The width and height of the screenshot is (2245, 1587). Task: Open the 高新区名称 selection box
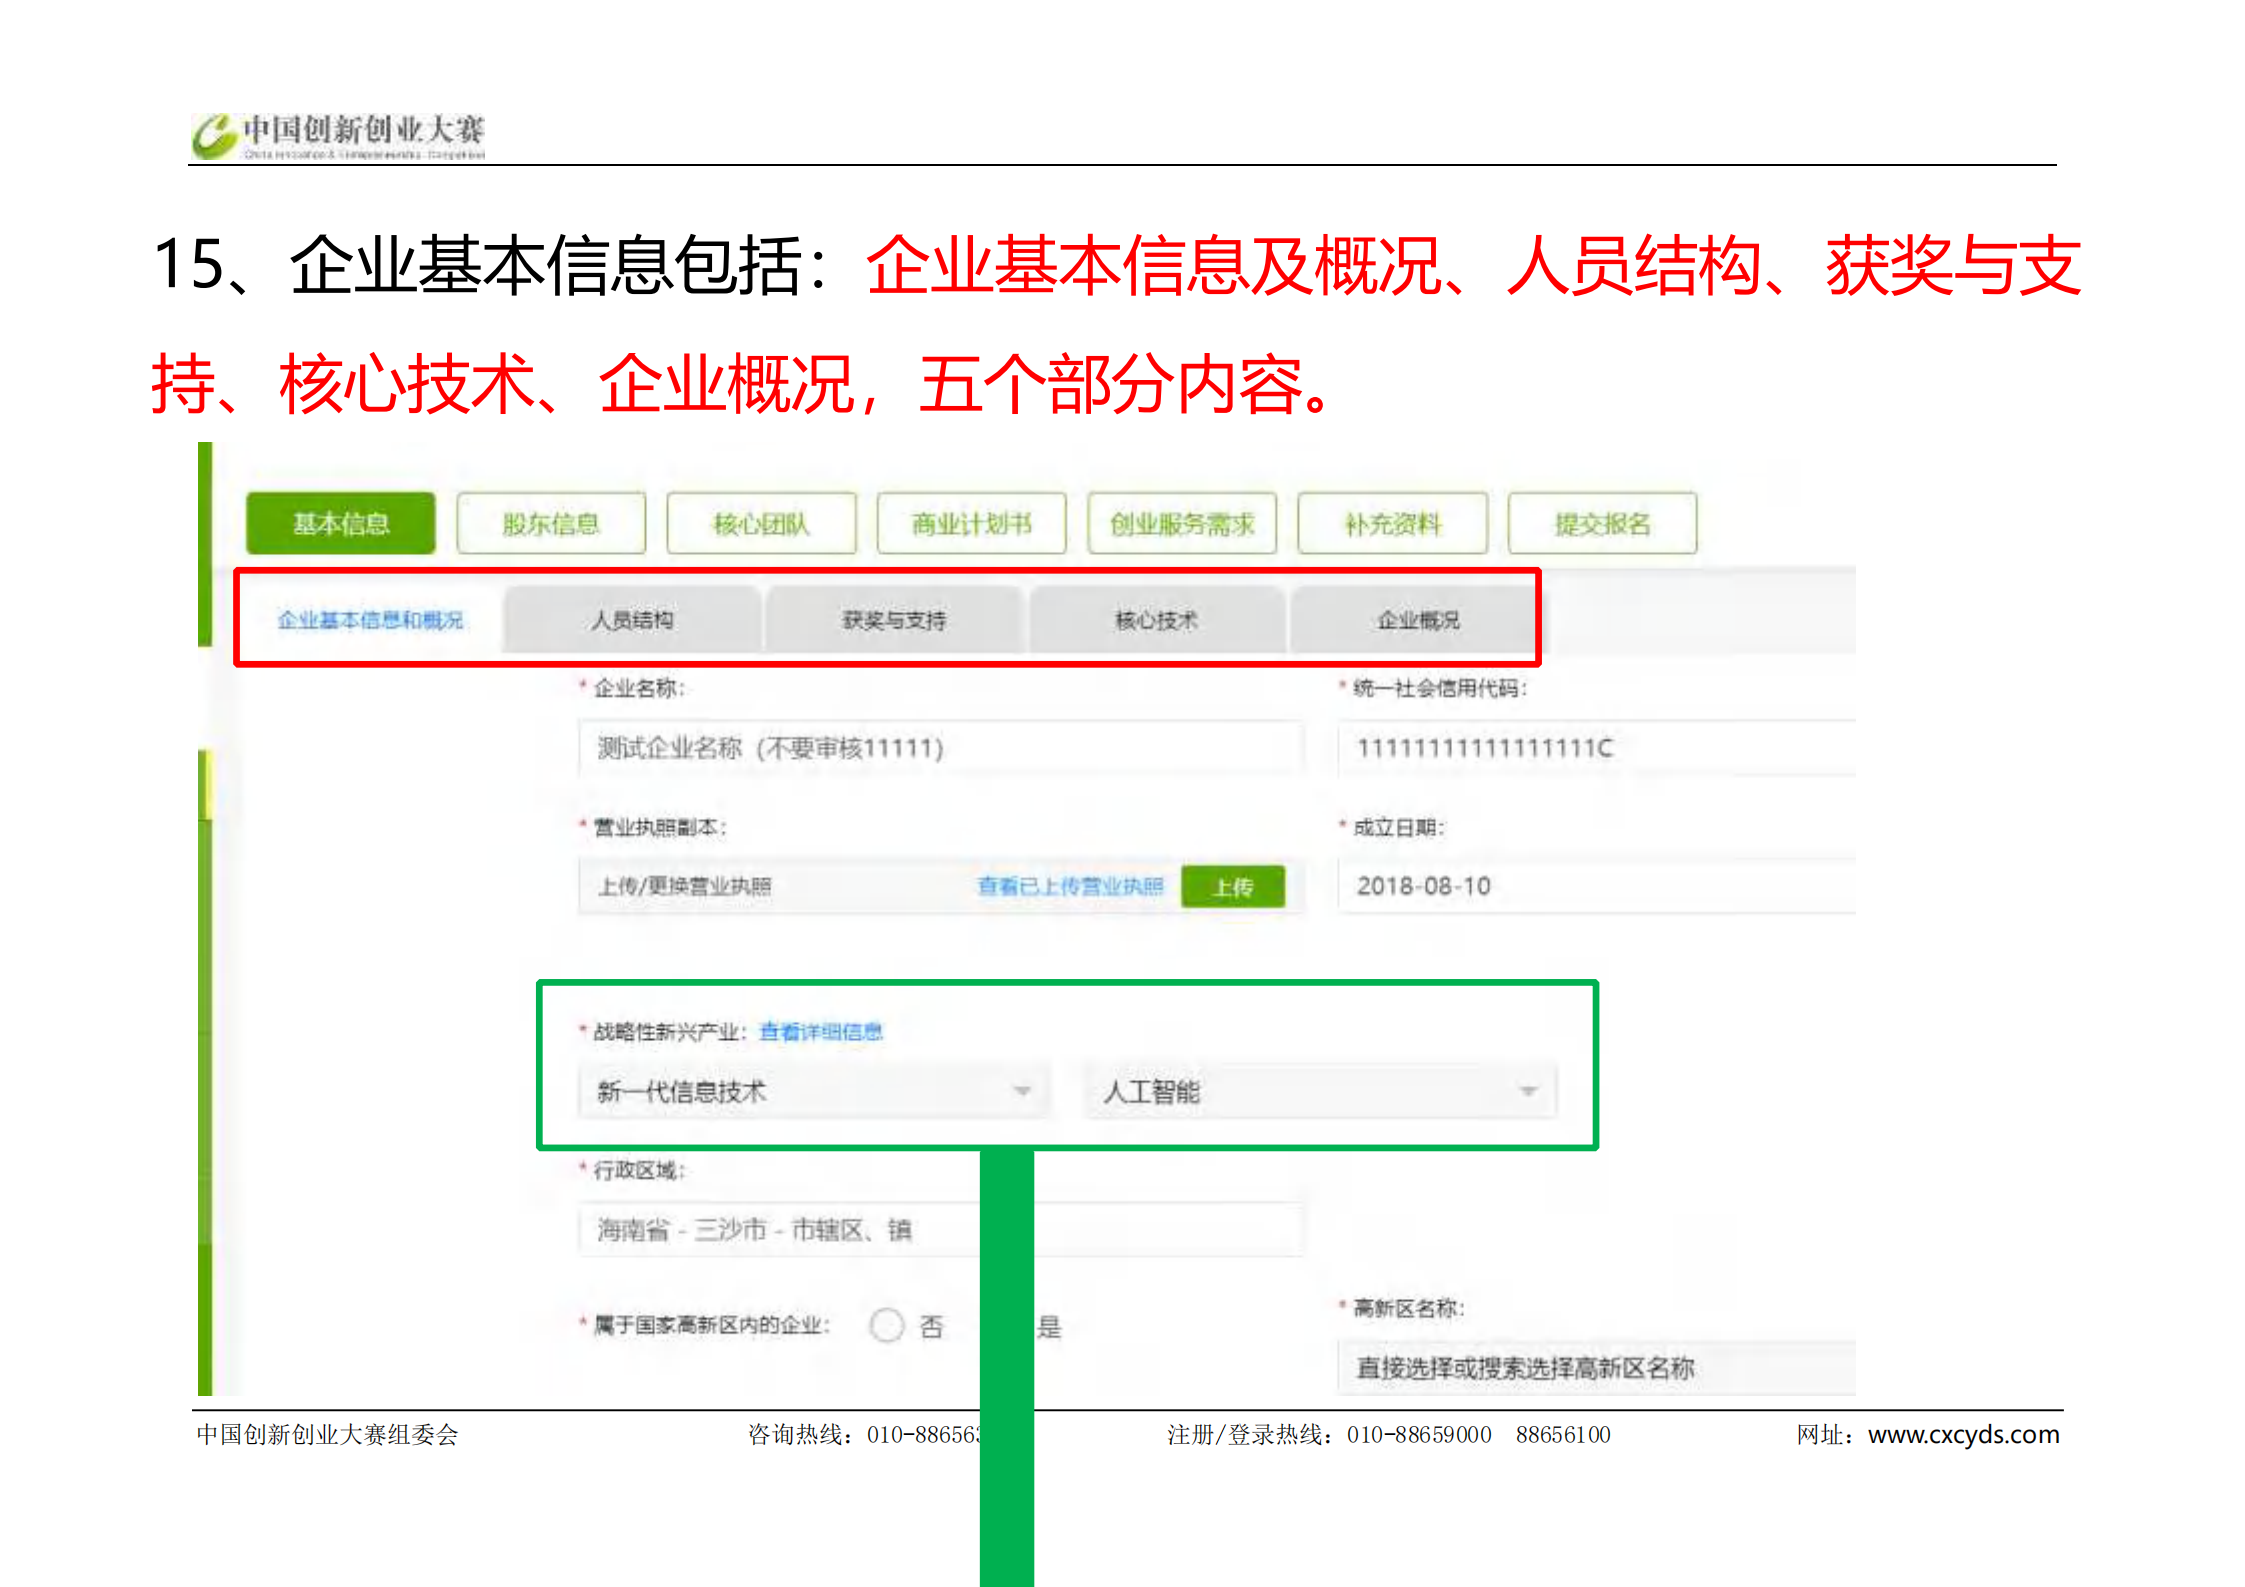[x=1595, y=1367]
